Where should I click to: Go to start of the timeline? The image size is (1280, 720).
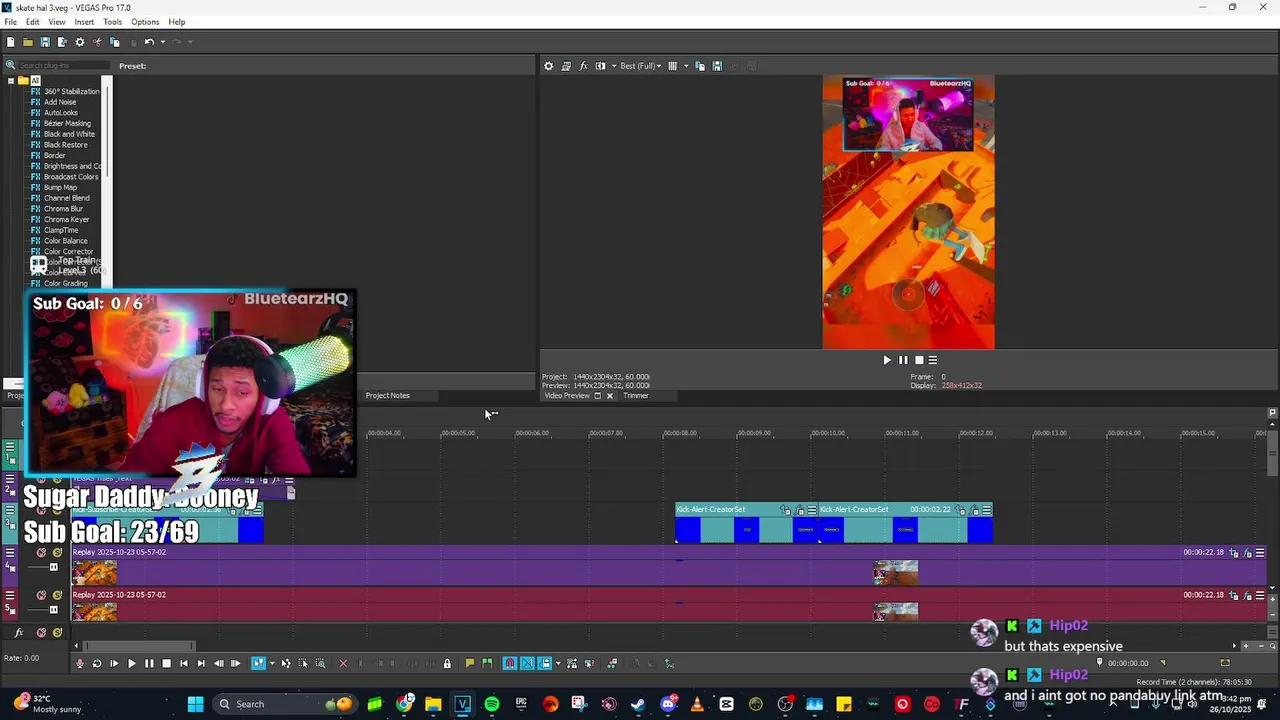[x=183, y=663]
